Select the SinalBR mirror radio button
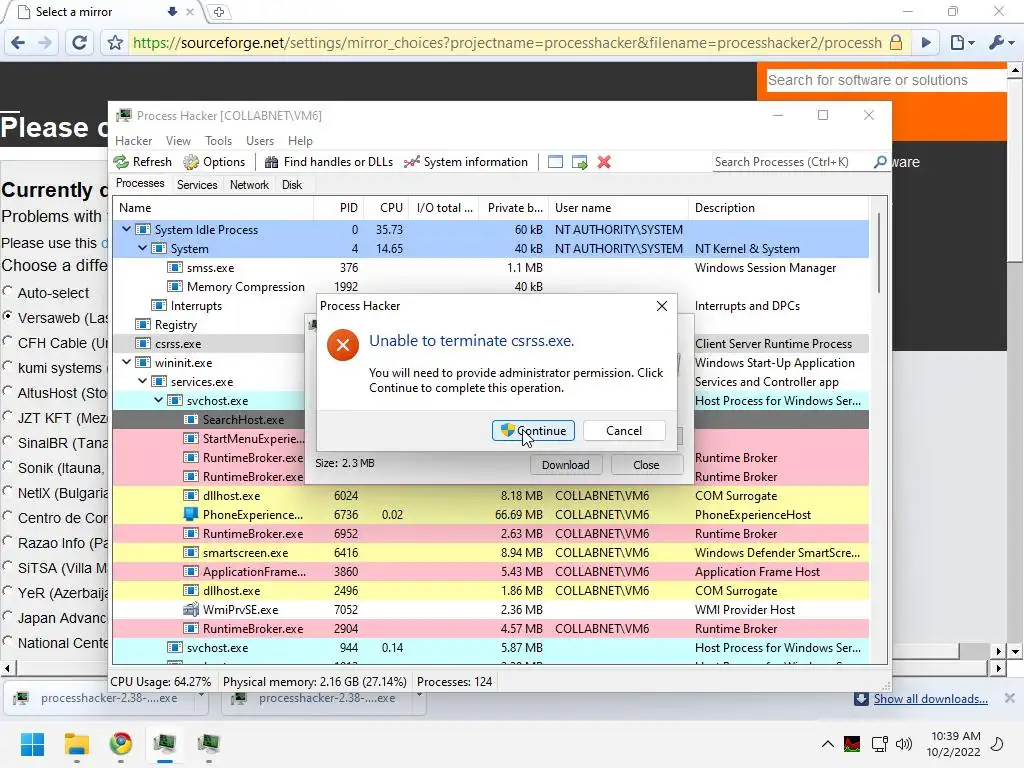Viewport: 1024px width, 768px height. pyautogui.click(x=8, y=441)
